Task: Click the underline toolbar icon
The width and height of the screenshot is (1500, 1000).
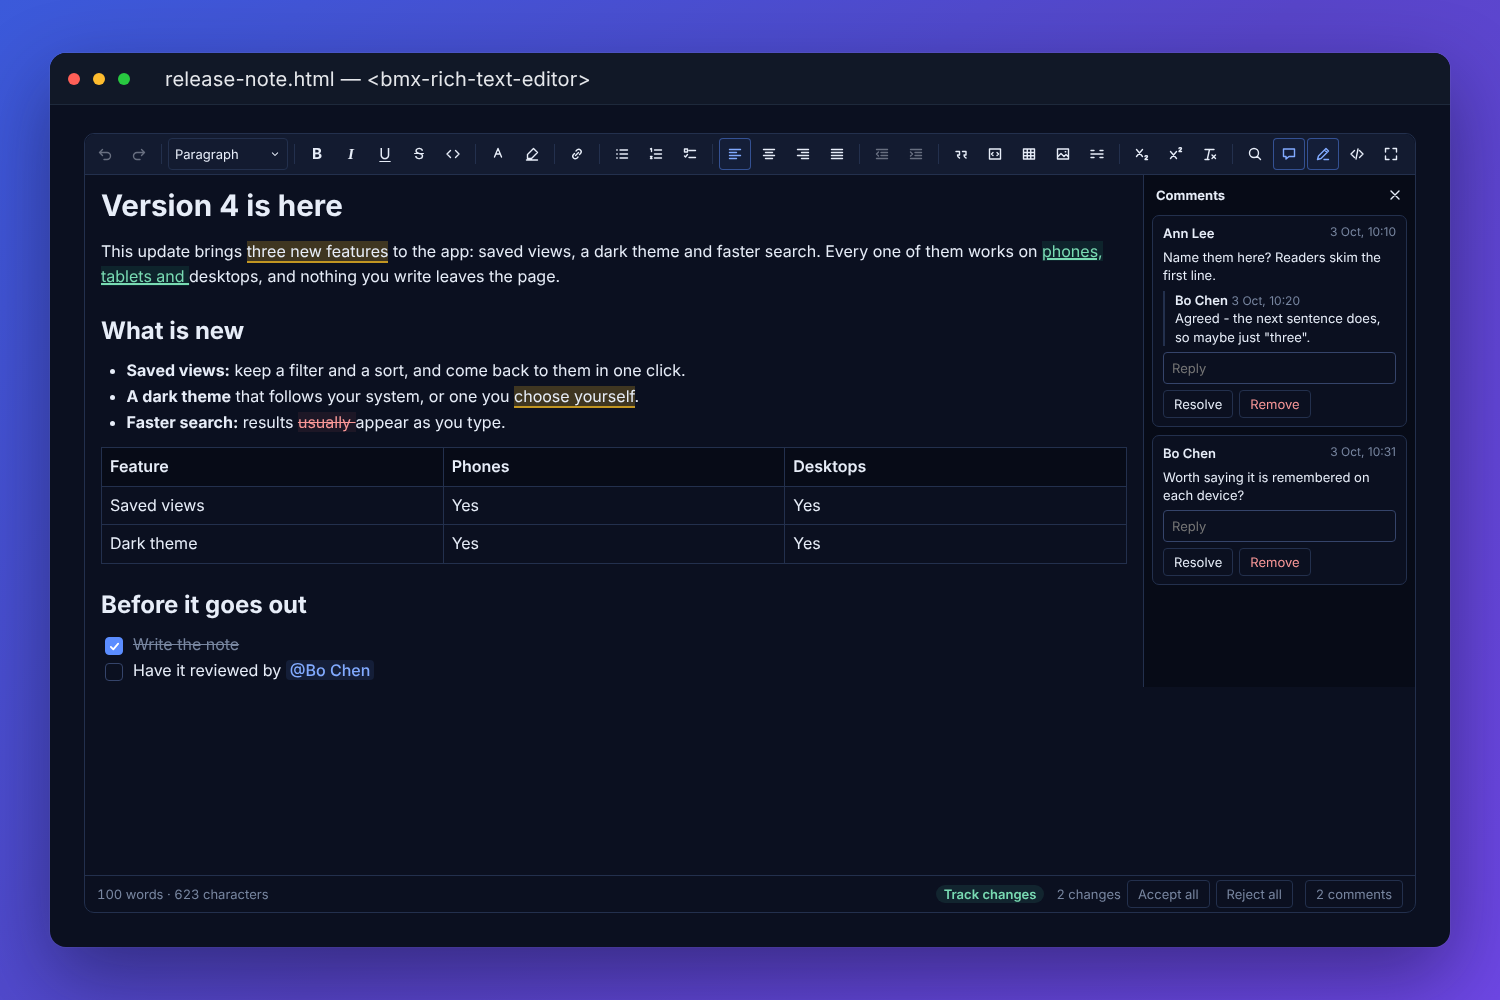Action: 385,154
